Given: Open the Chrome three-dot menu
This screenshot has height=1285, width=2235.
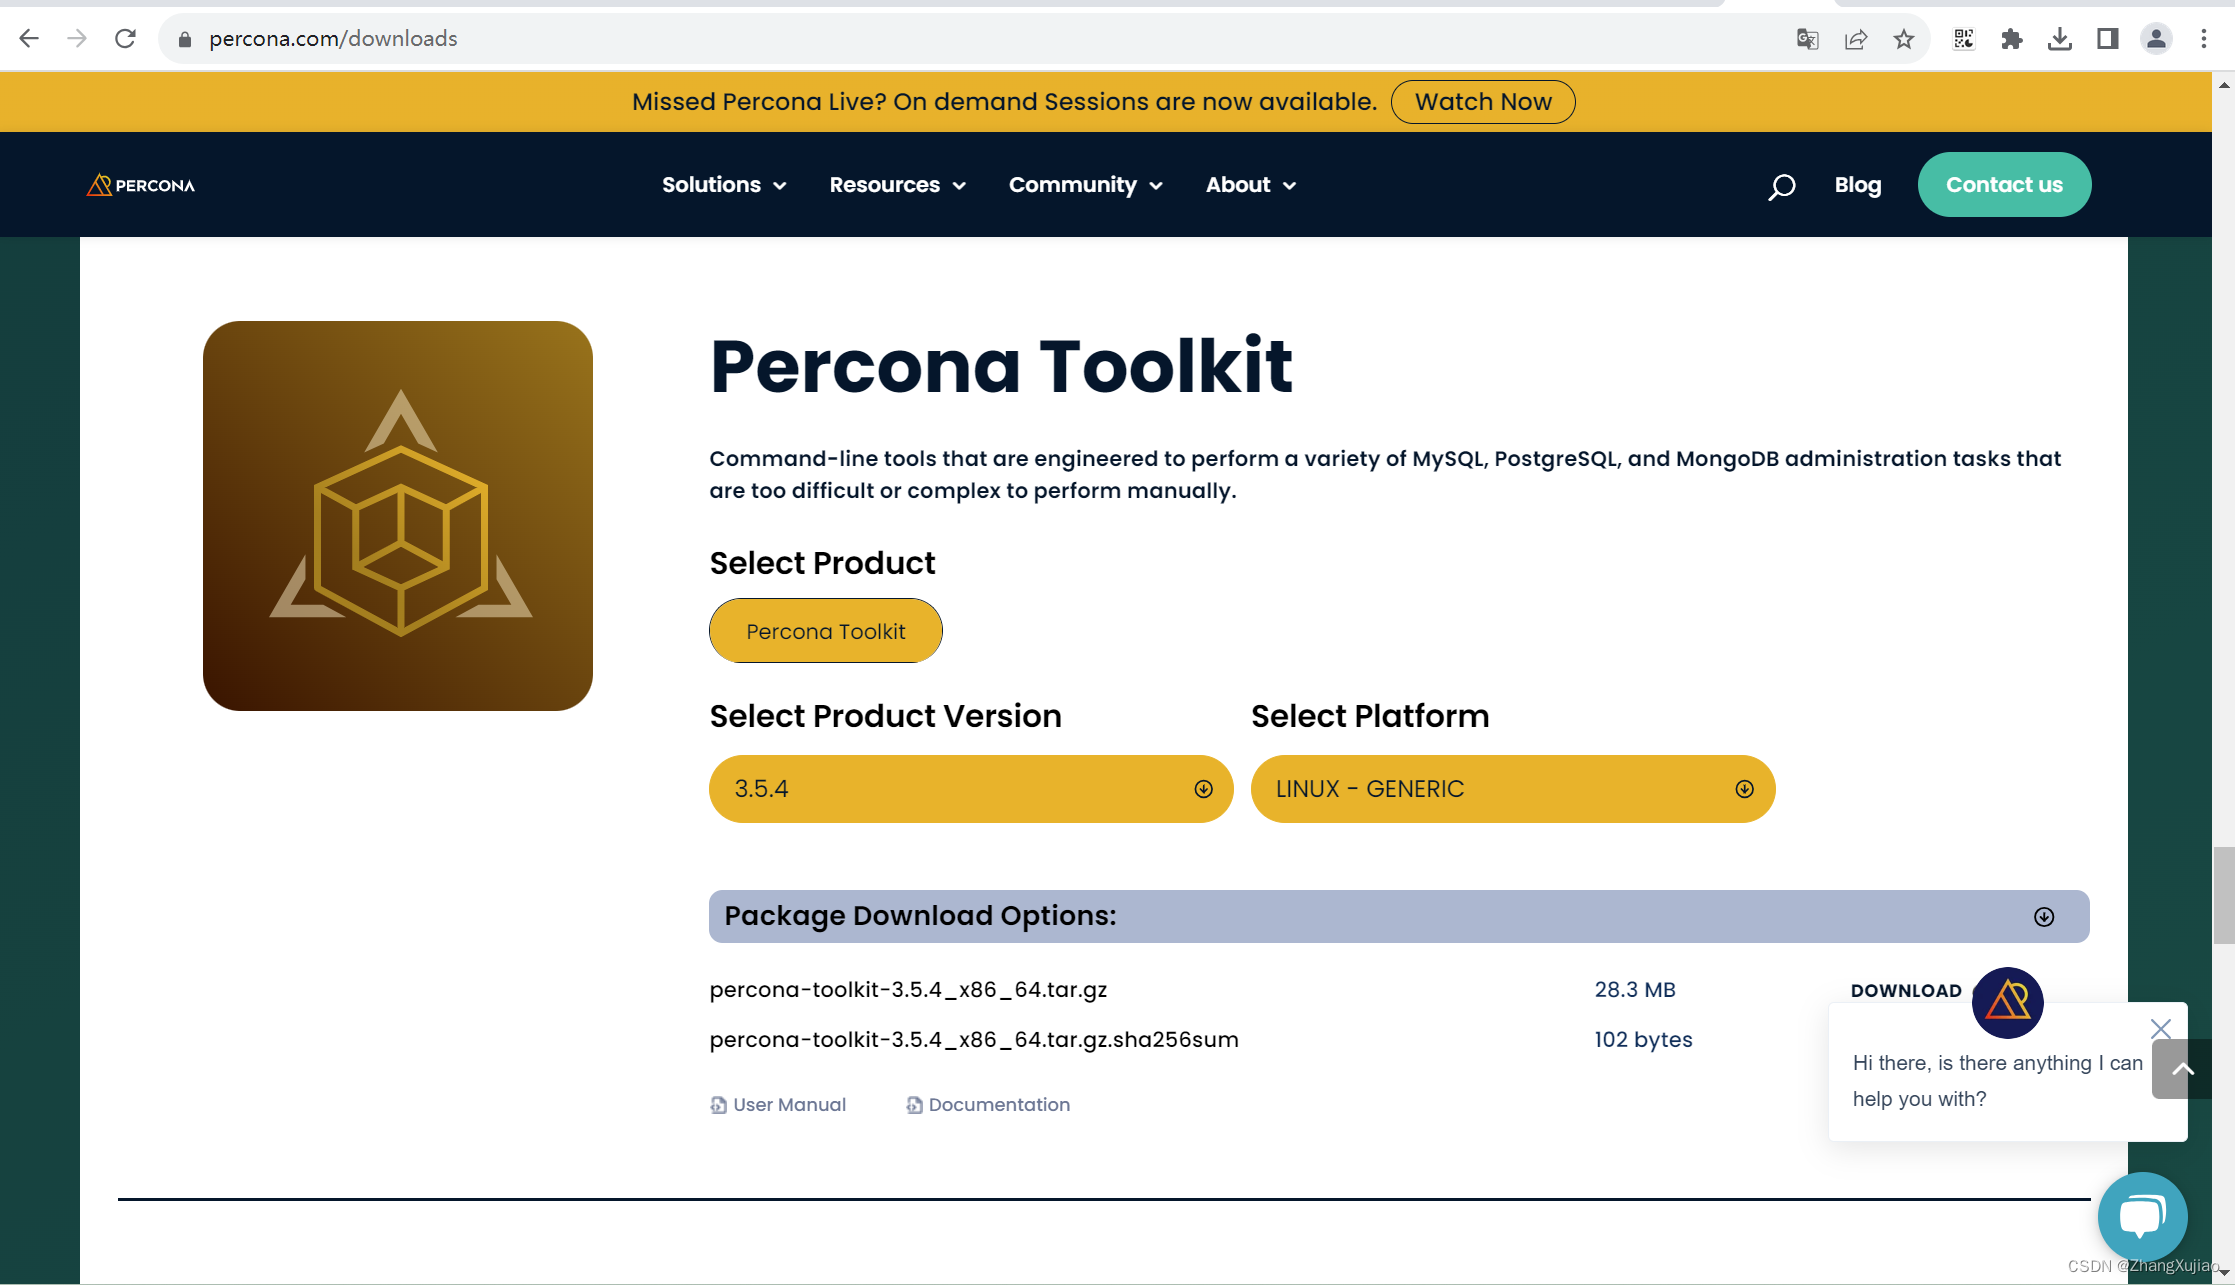Looking at the screenshot, I should pos(2204,39).
